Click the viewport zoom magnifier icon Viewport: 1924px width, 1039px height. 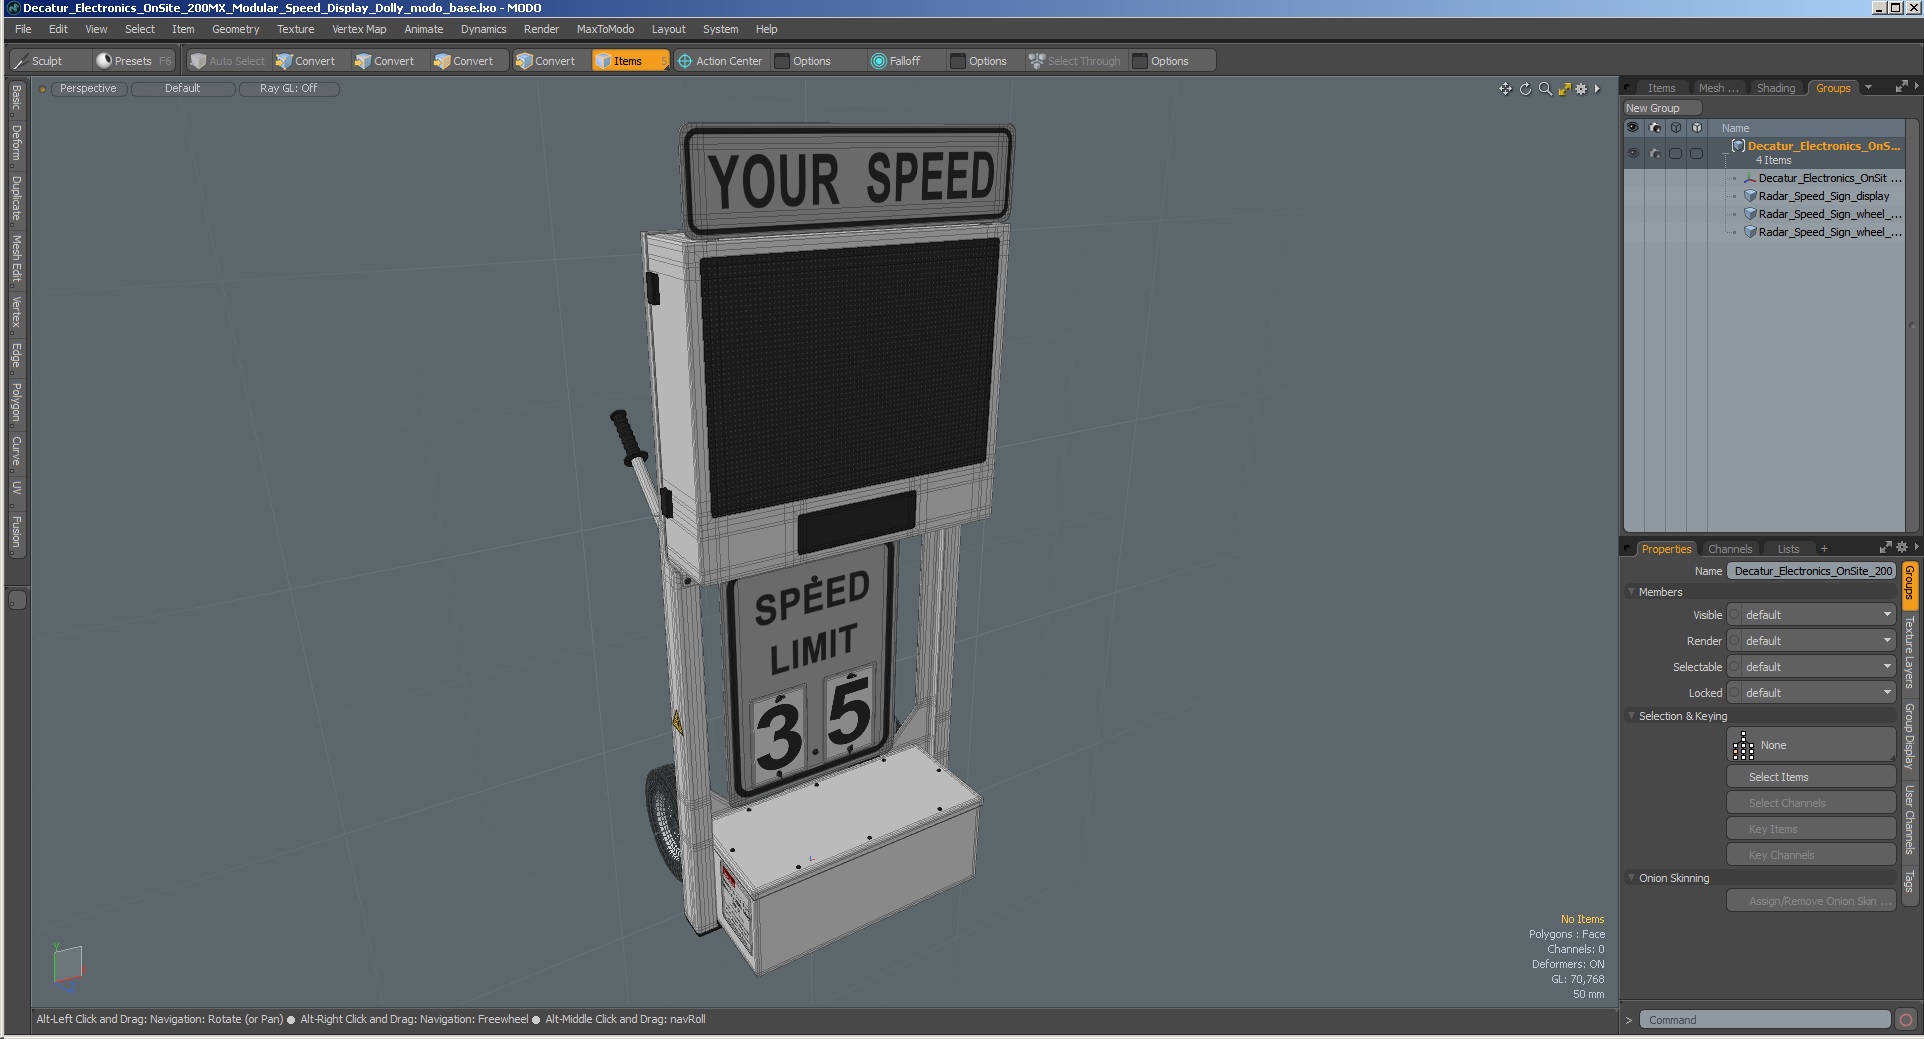click(x=1545, y=89)
